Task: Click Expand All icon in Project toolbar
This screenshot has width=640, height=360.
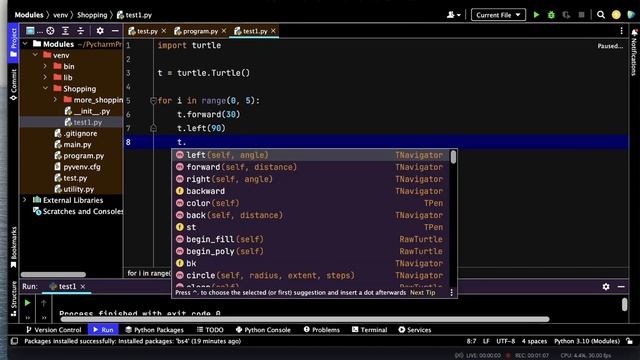Action: 65,31
